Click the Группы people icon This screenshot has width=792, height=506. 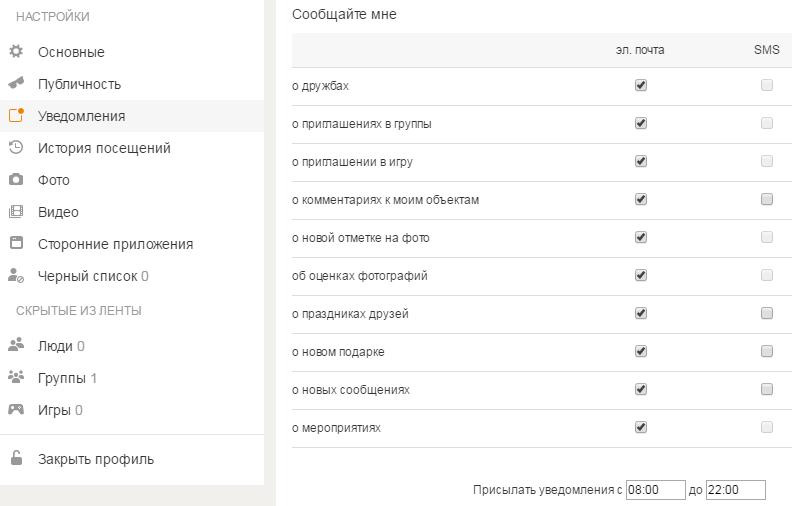16,377
